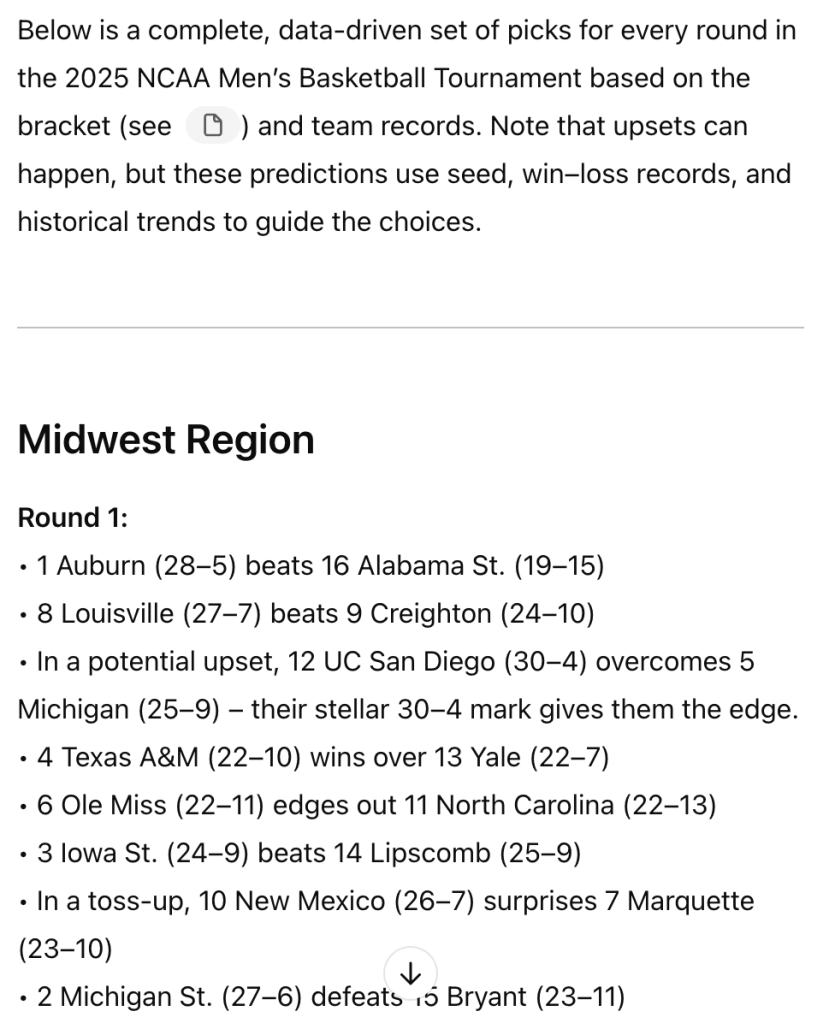Click the Midwest Region heading
This screenshot has width=835, height=1023.
coord(166,440)
